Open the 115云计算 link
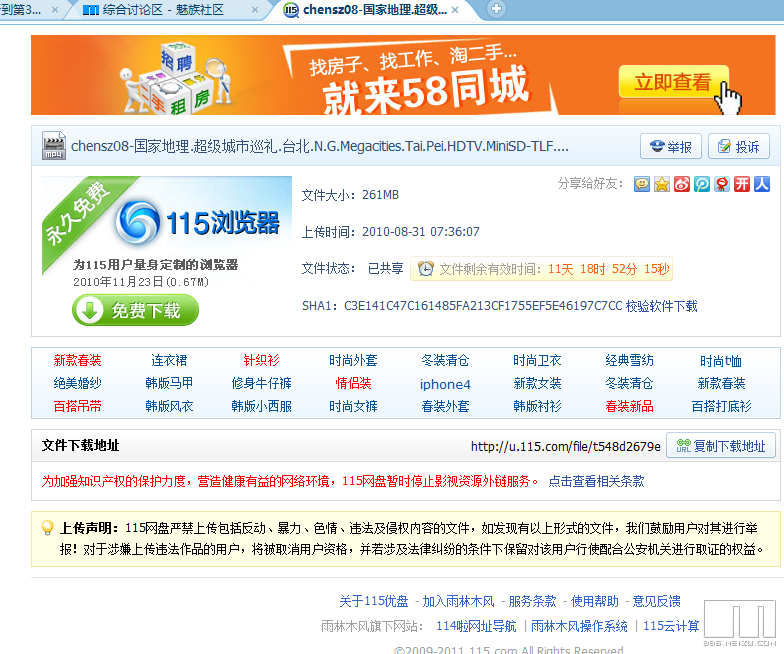 coord(670,626)
